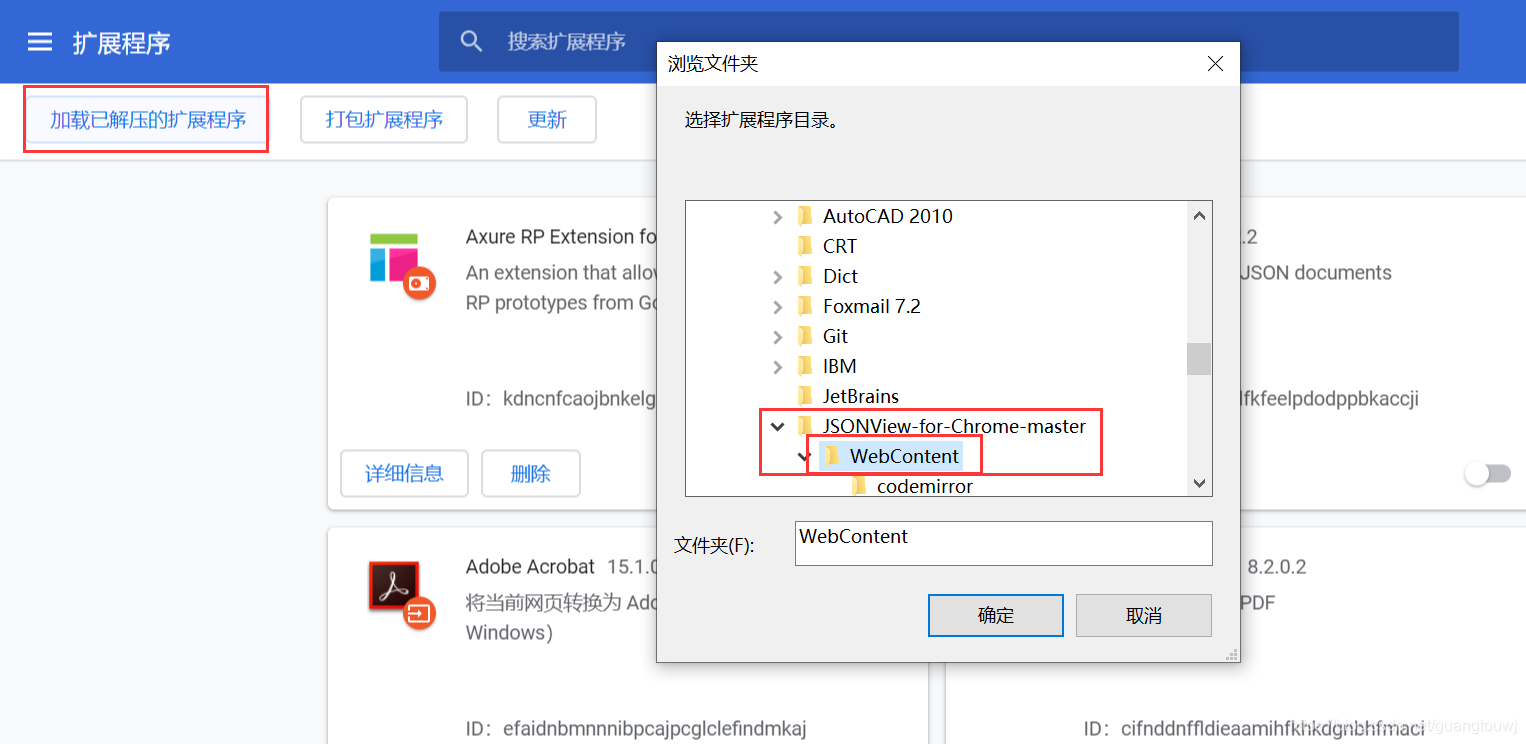
Task: Expand the Foxmail 7.2 folder node
Action: (778, 306)
